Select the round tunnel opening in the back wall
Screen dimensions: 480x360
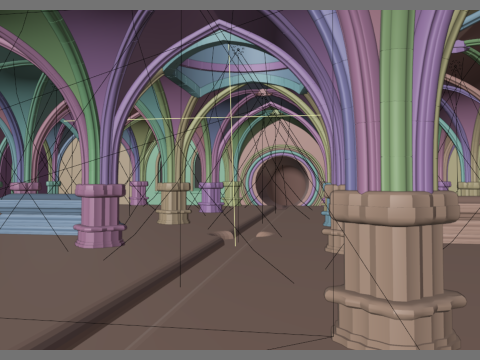(x=282, y=182)
